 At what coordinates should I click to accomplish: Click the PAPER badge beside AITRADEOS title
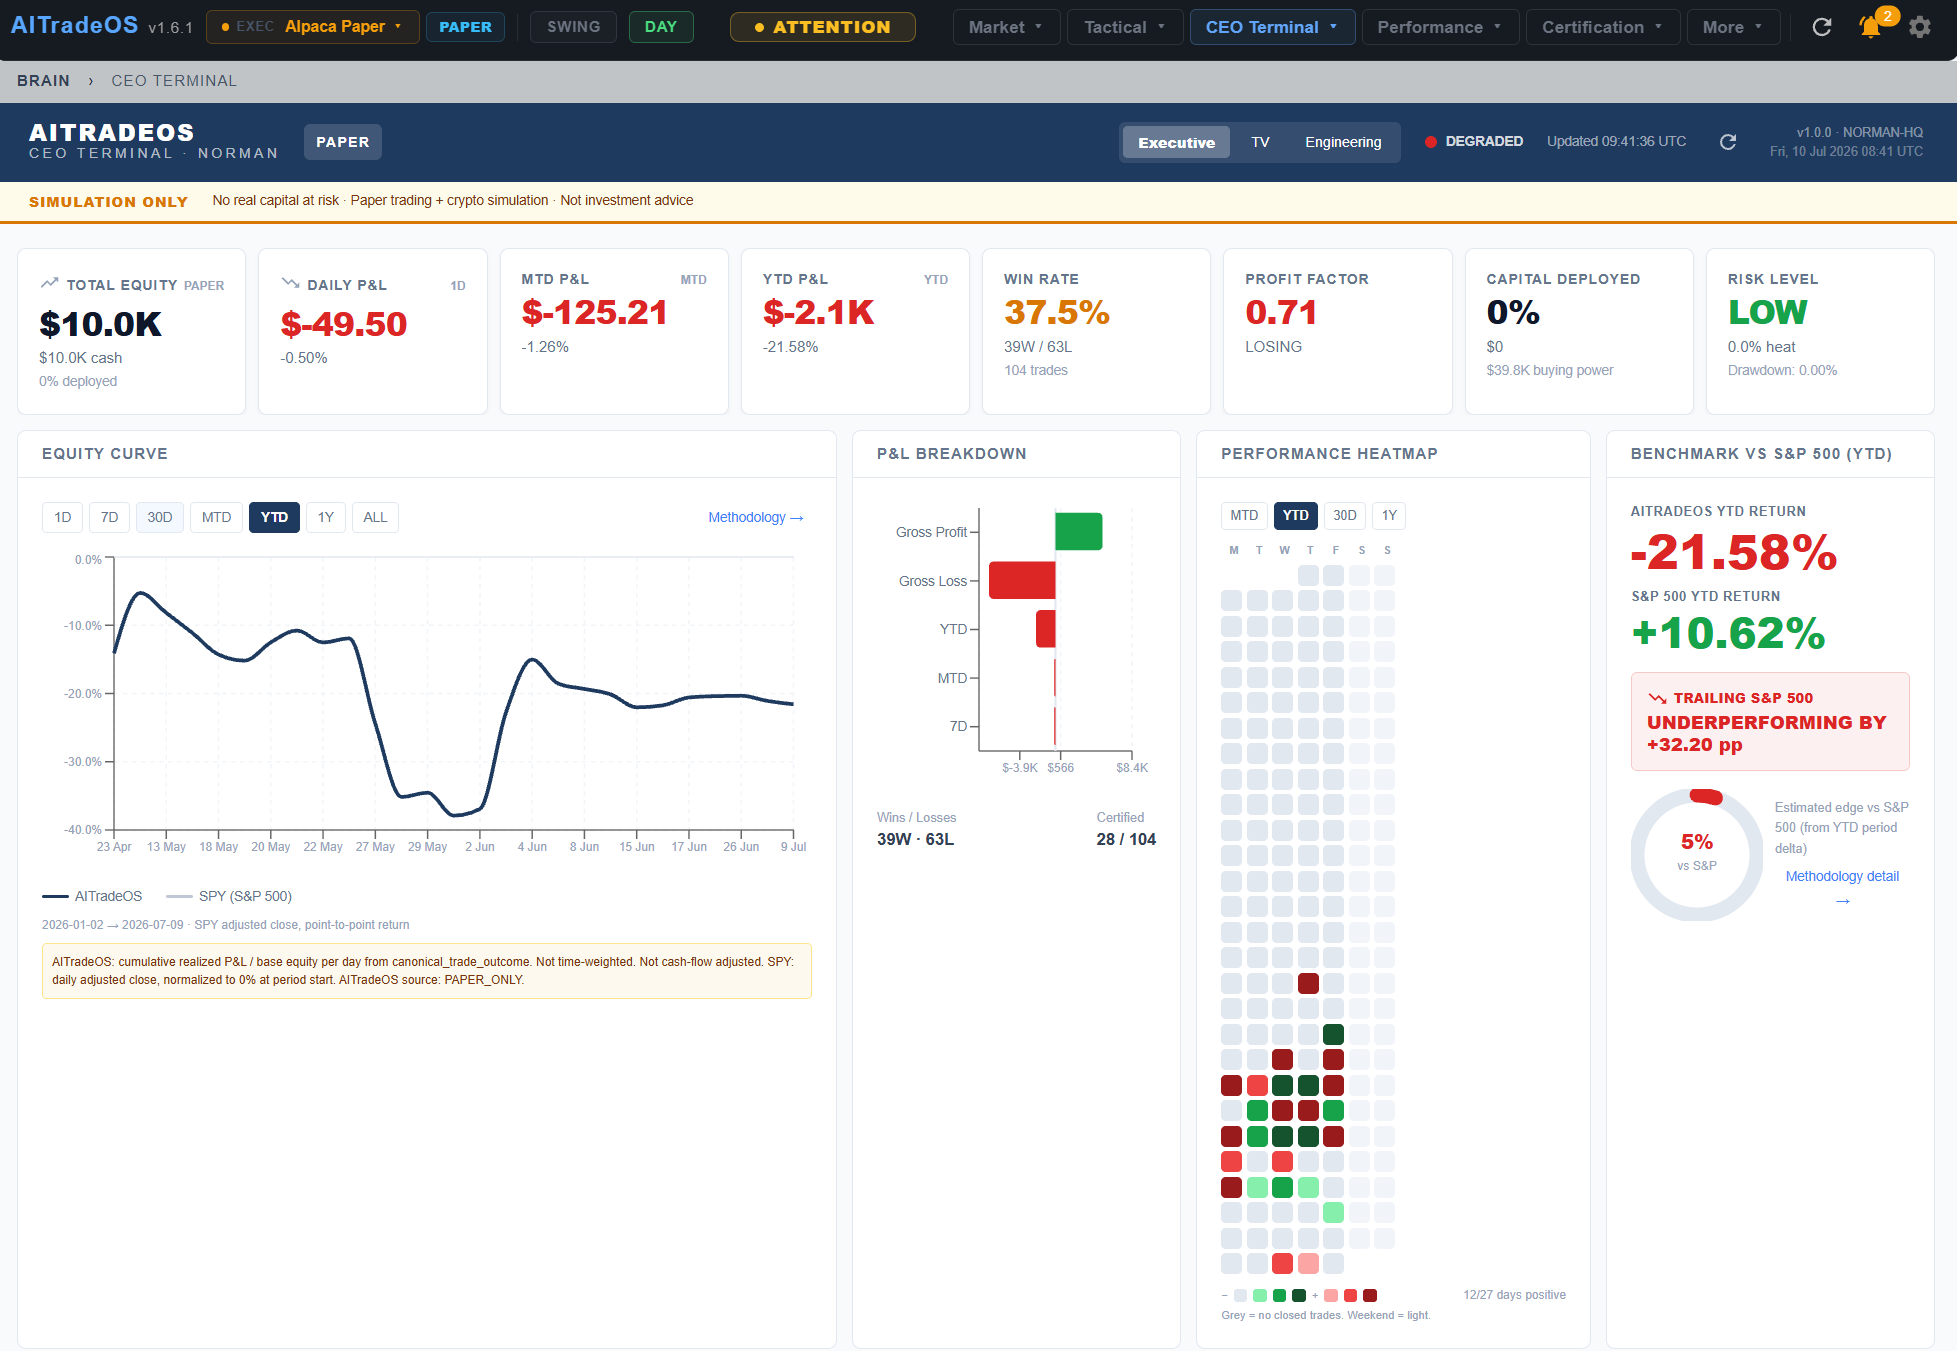pyautogui.click(x=343, y=142)
